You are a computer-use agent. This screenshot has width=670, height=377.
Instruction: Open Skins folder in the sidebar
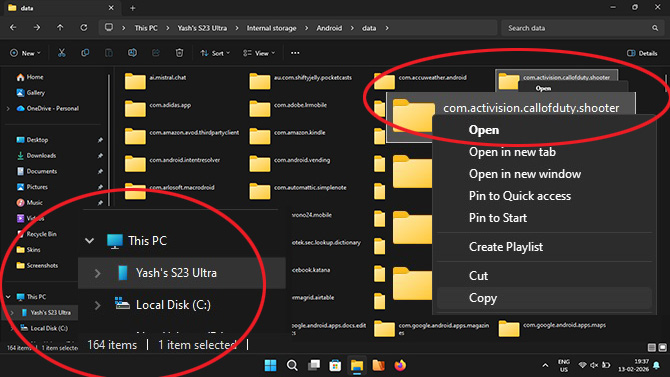[28, 250]
